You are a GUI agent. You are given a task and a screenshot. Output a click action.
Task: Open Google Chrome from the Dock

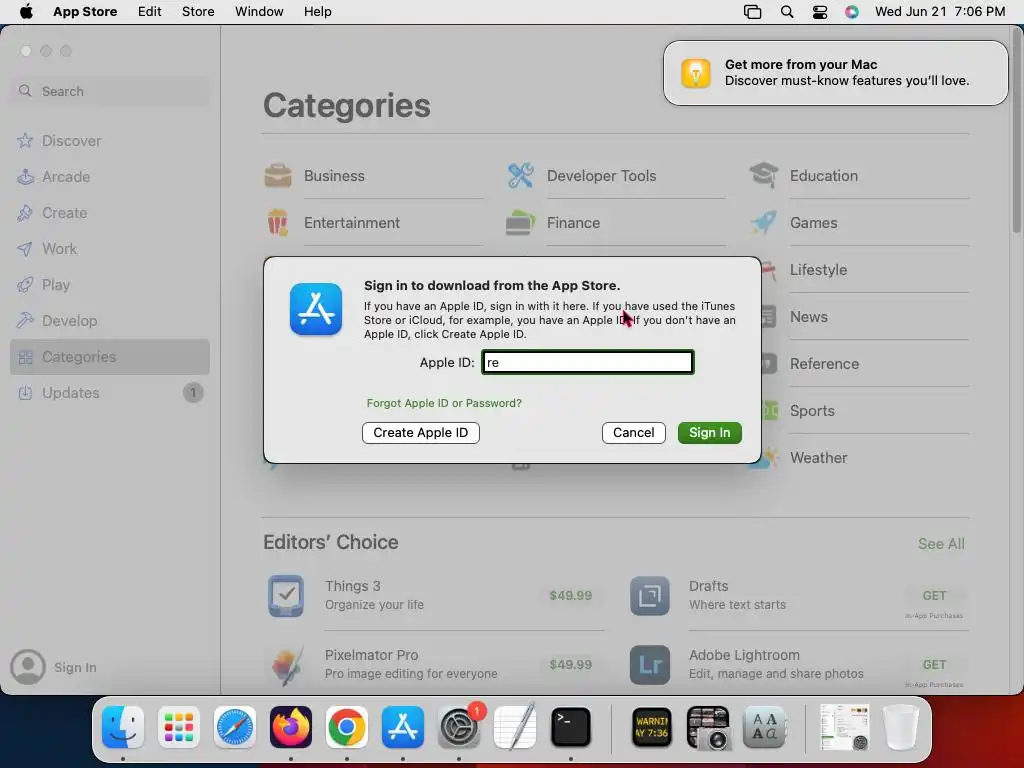(347, 727)
